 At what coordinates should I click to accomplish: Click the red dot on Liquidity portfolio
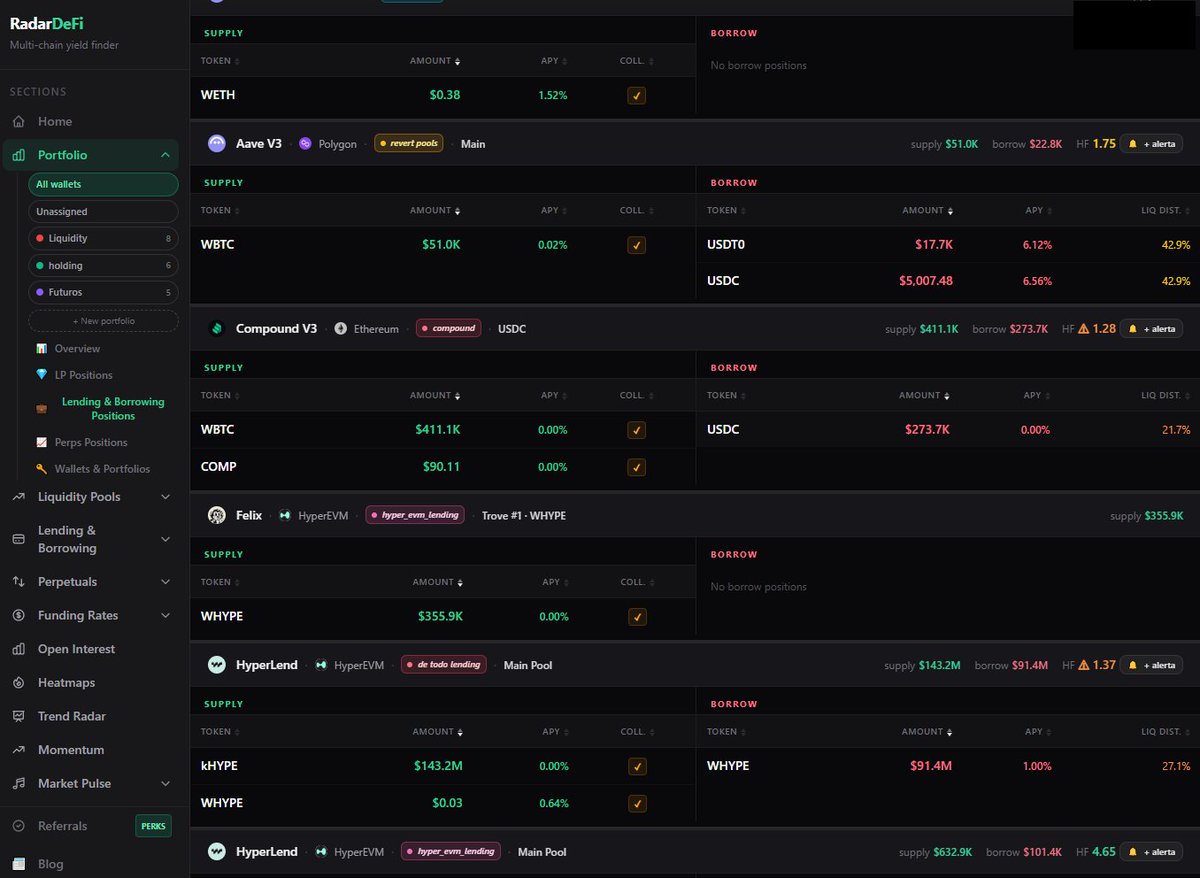pos(39,238)
